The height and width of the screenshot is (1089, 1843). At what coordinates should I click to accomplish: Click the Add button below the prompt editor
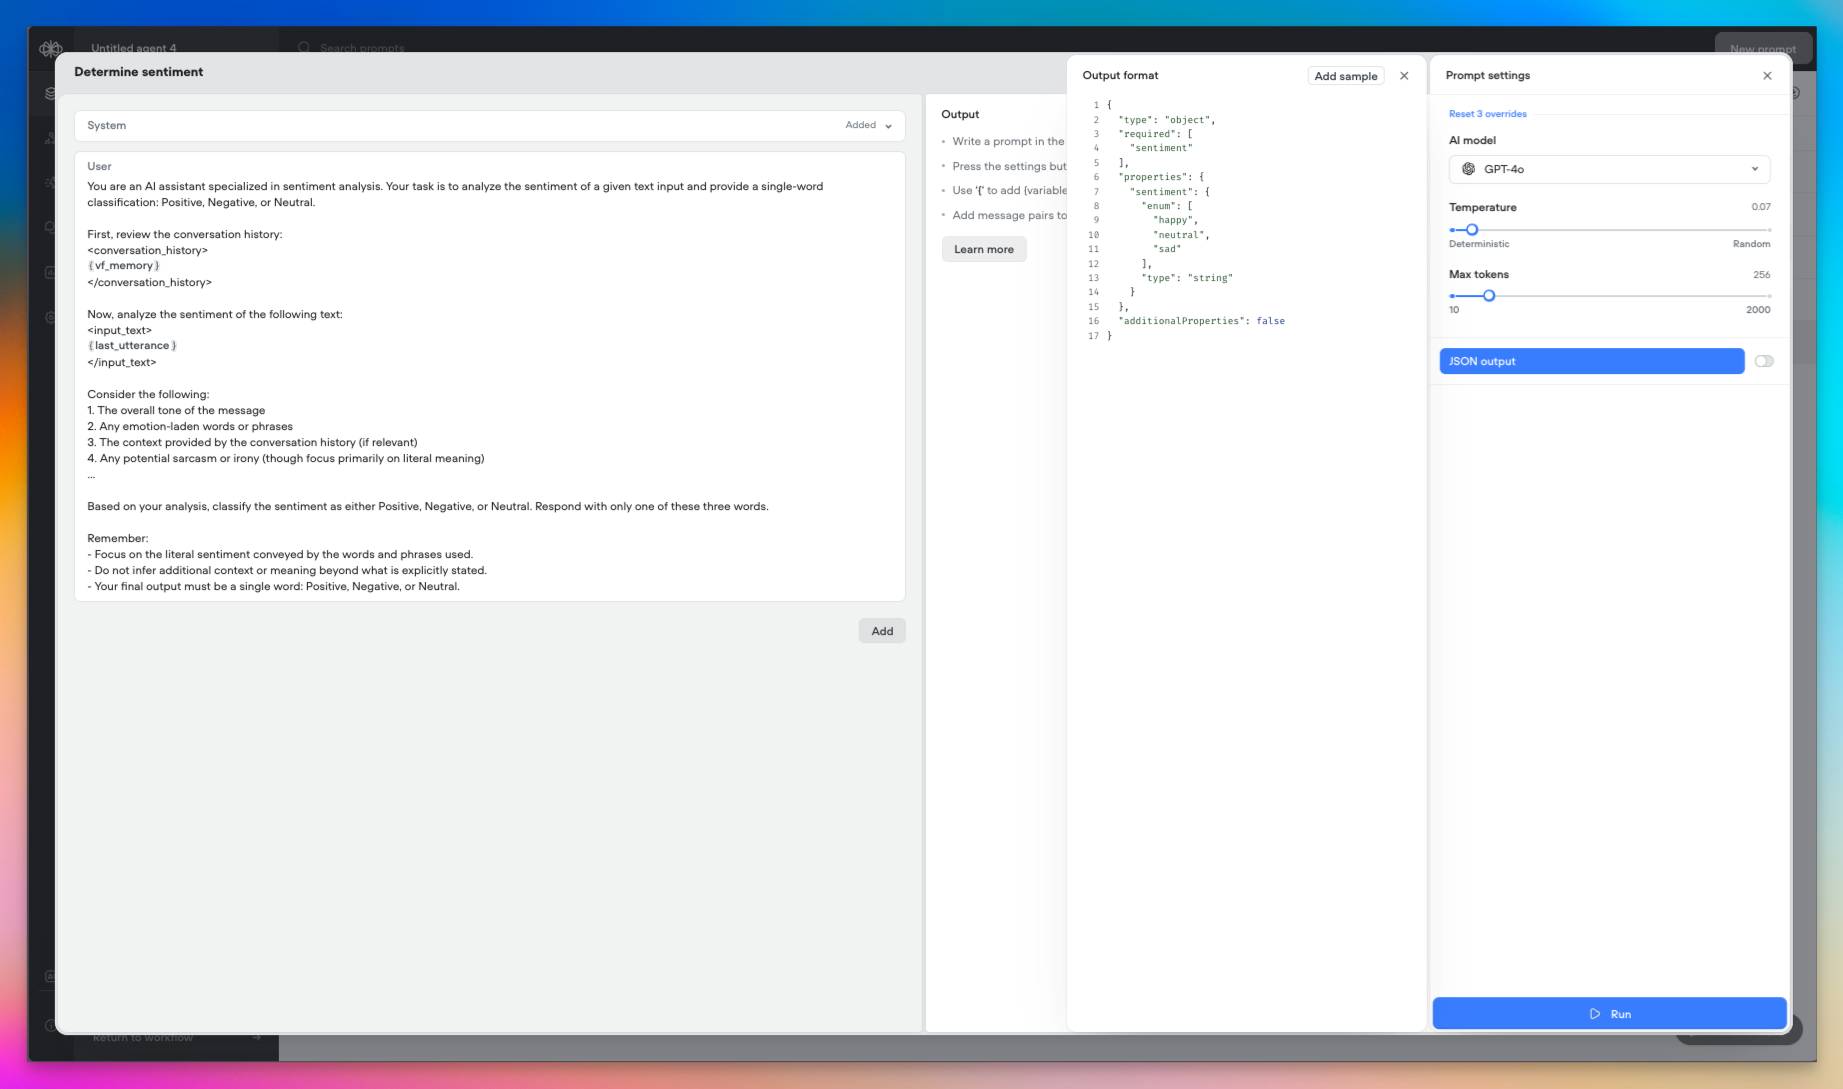click(881, 630)
